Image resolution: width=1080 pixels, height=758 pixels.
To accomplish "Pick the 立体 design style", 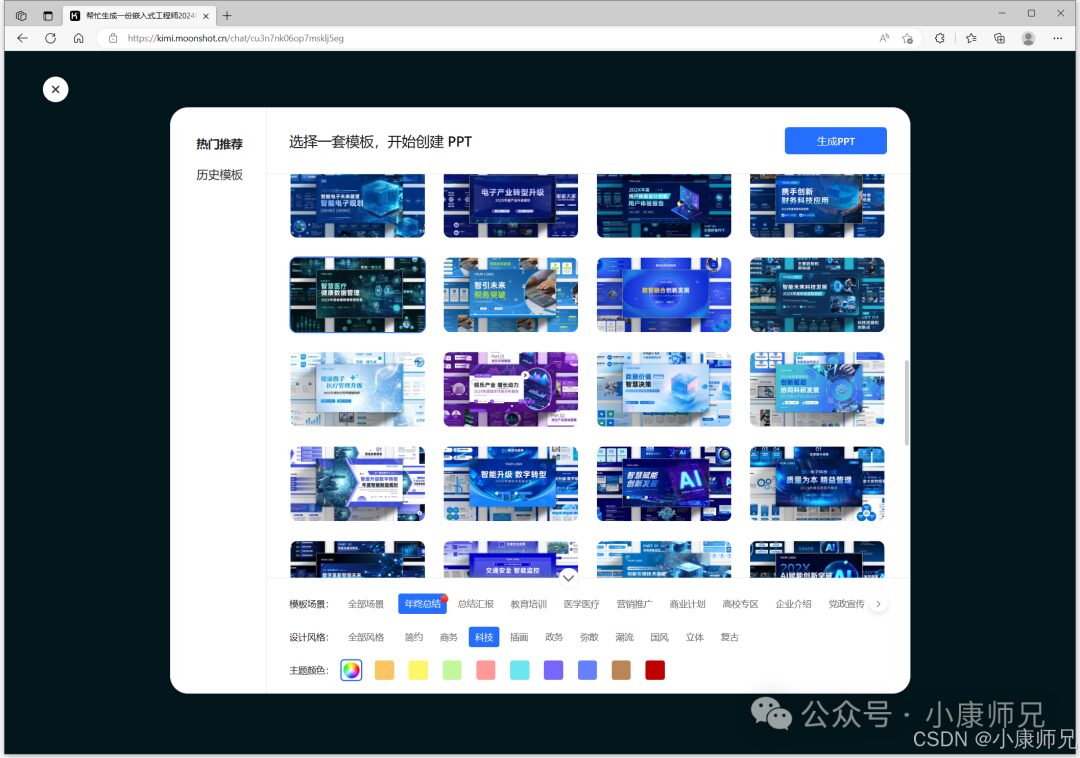I will click(694, 637).
